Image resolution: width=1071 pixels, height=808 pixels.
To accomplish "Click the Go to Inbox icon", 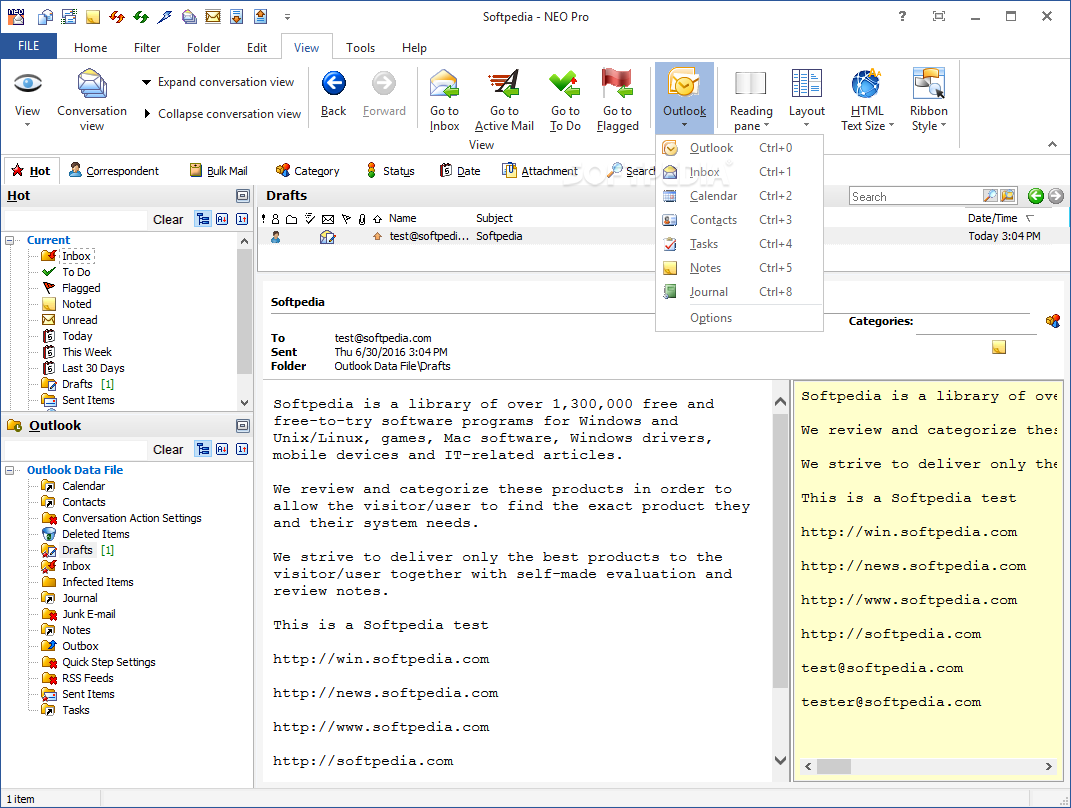I will click(x=444, y=100).
